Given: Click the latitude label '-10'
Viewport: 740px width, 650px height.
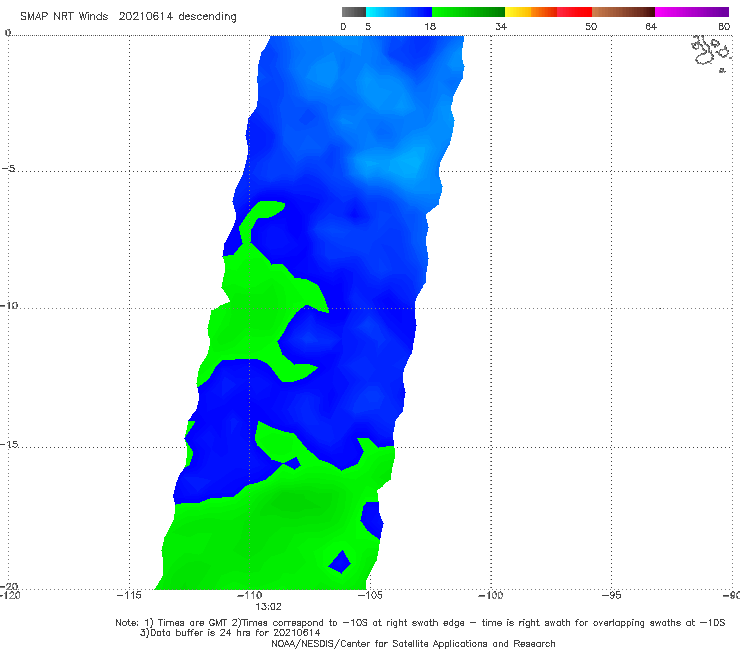Looking at the screenshot, I should click(8, 305).
